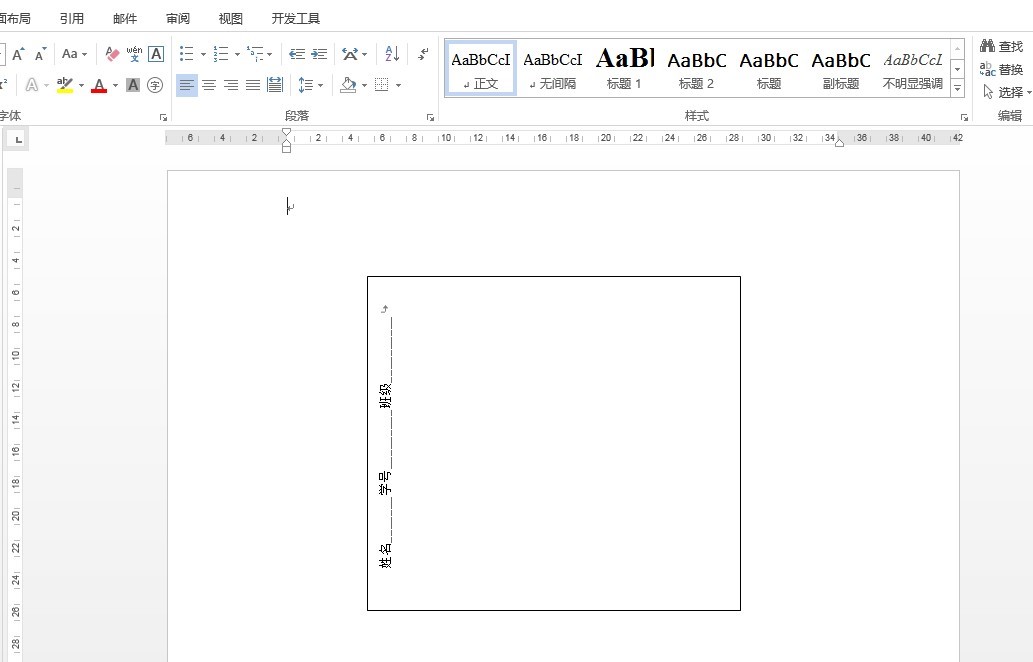Click the enclose character icon
Screen dimensions: 1033x662
[155, 85]
